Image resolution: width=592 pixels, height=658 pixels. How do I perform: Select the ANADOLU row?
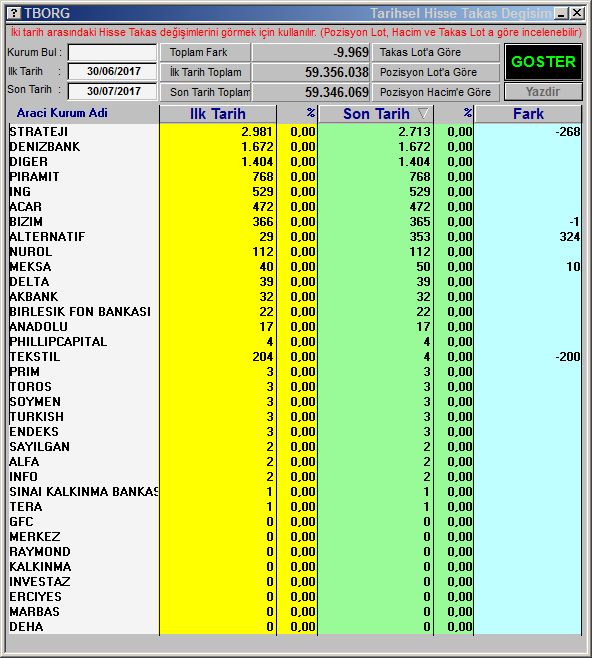point(295,327)
